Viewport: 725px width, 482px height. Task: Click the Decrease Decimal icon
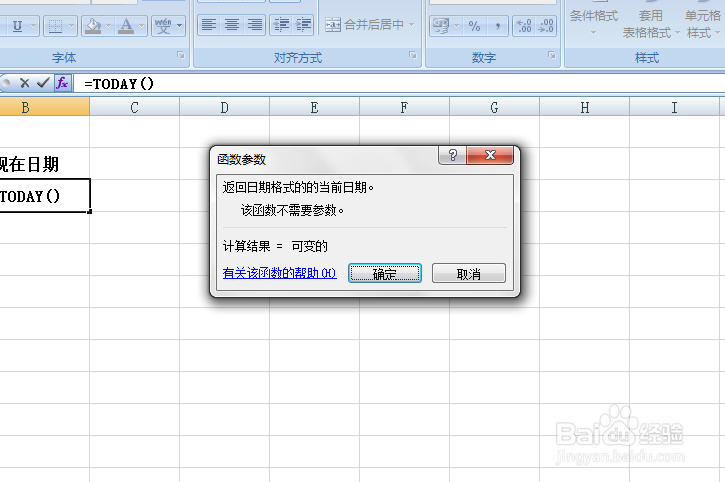(x=546, y=26)
